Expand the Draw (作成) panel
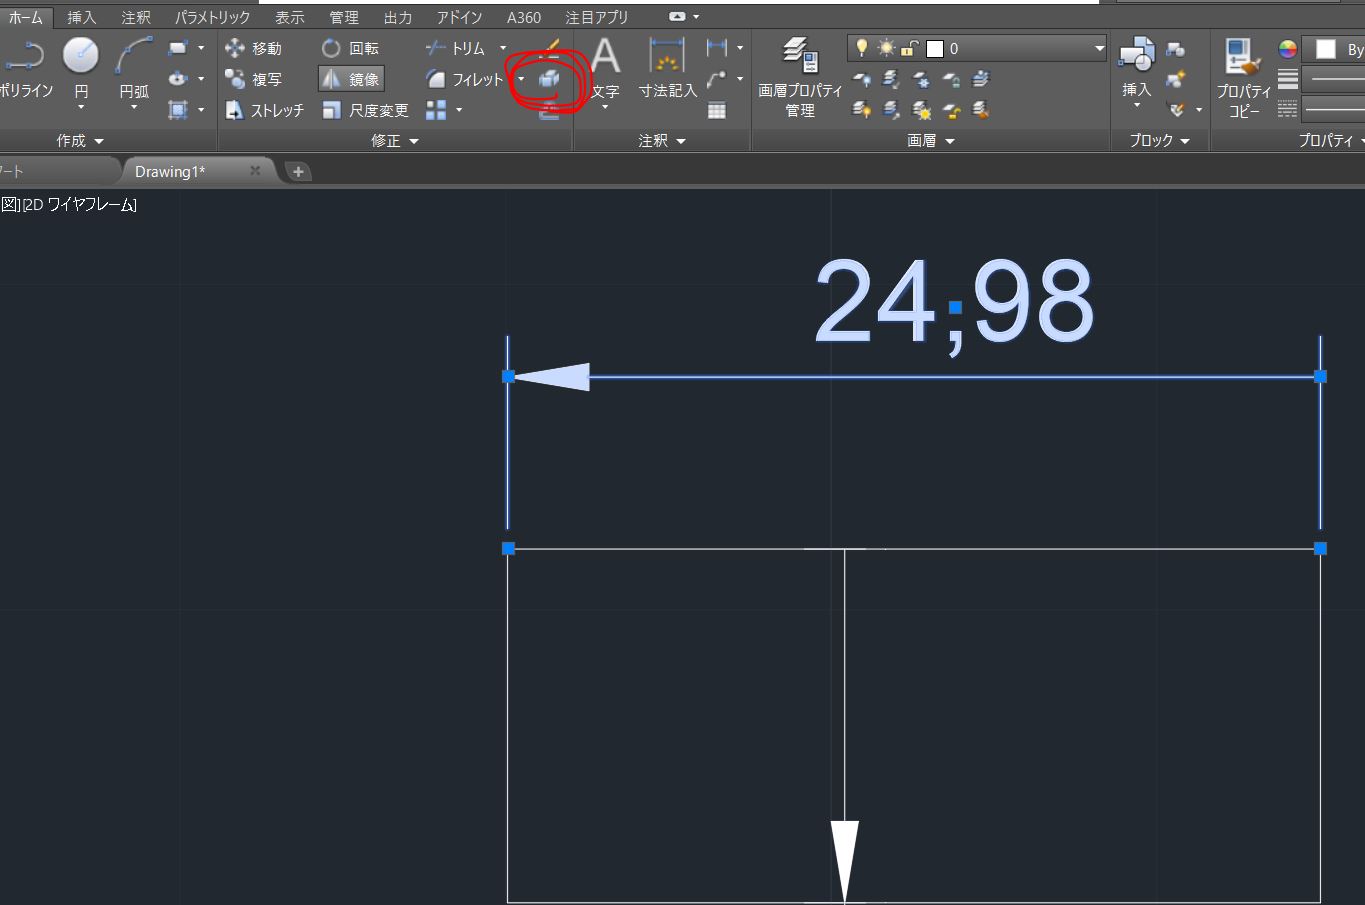The width and height of the screenshot is (1365, 905). 80,141
